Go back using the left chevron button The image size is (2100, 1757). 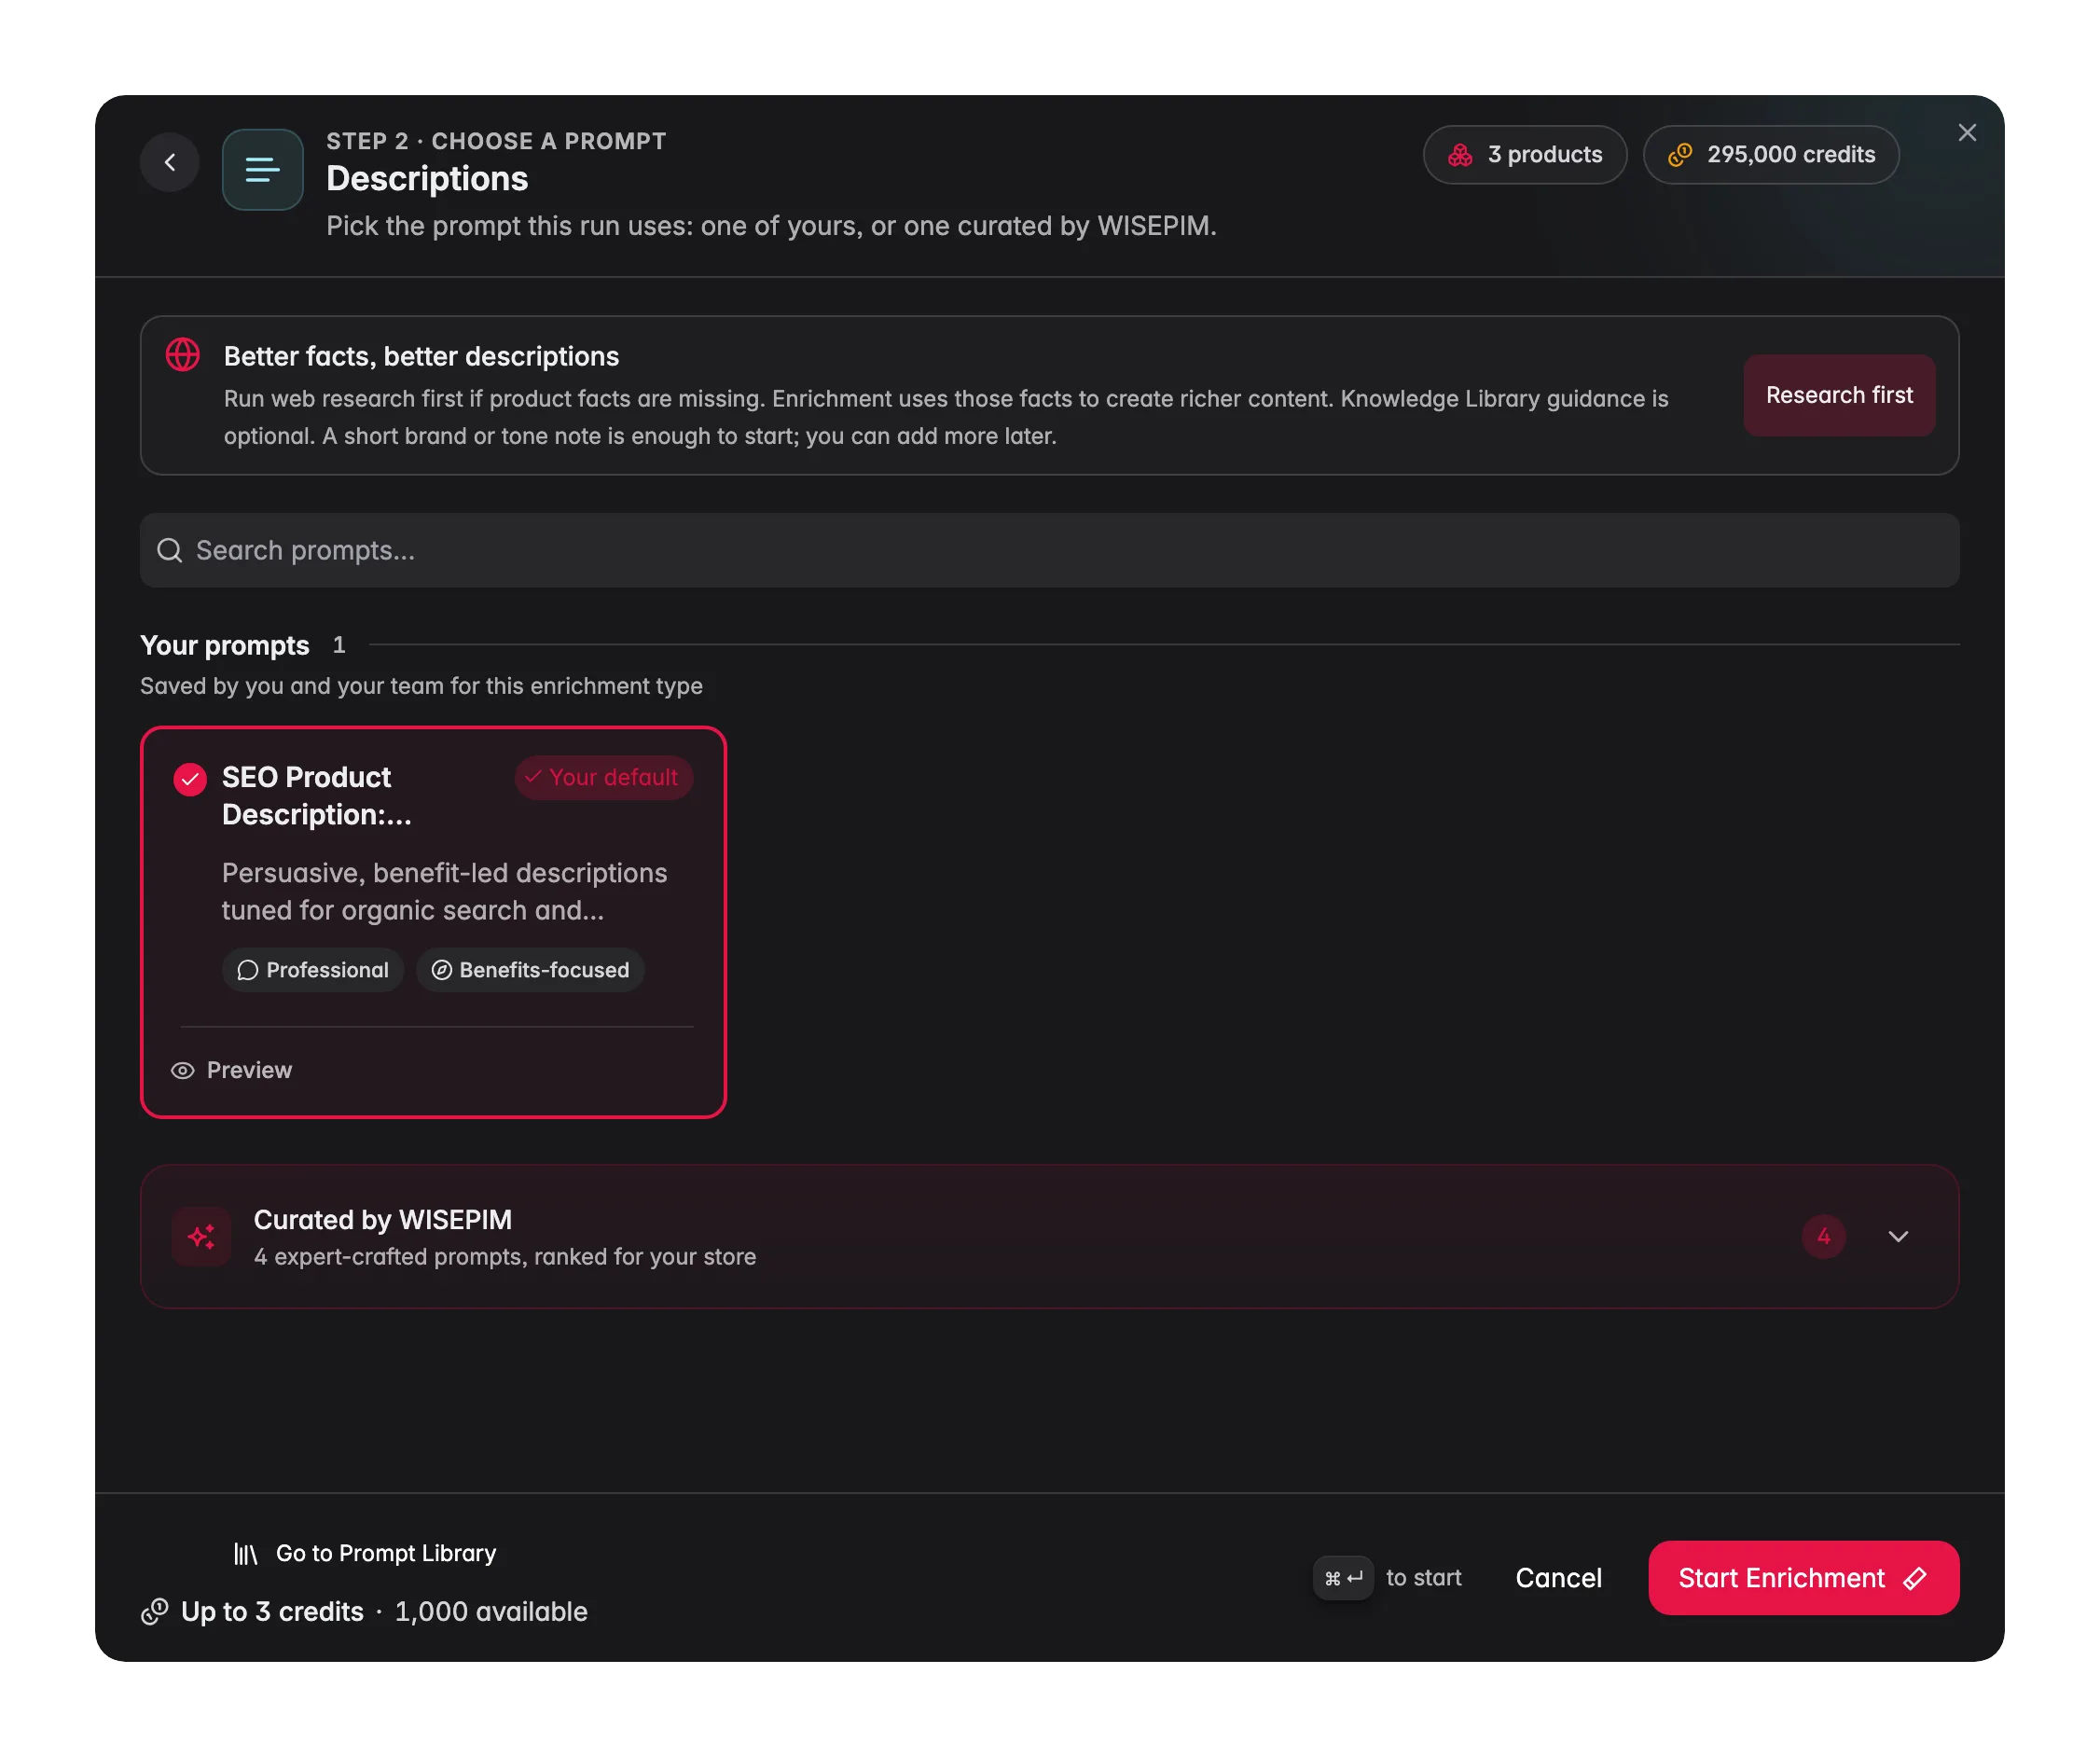click(x=170, y=162)
